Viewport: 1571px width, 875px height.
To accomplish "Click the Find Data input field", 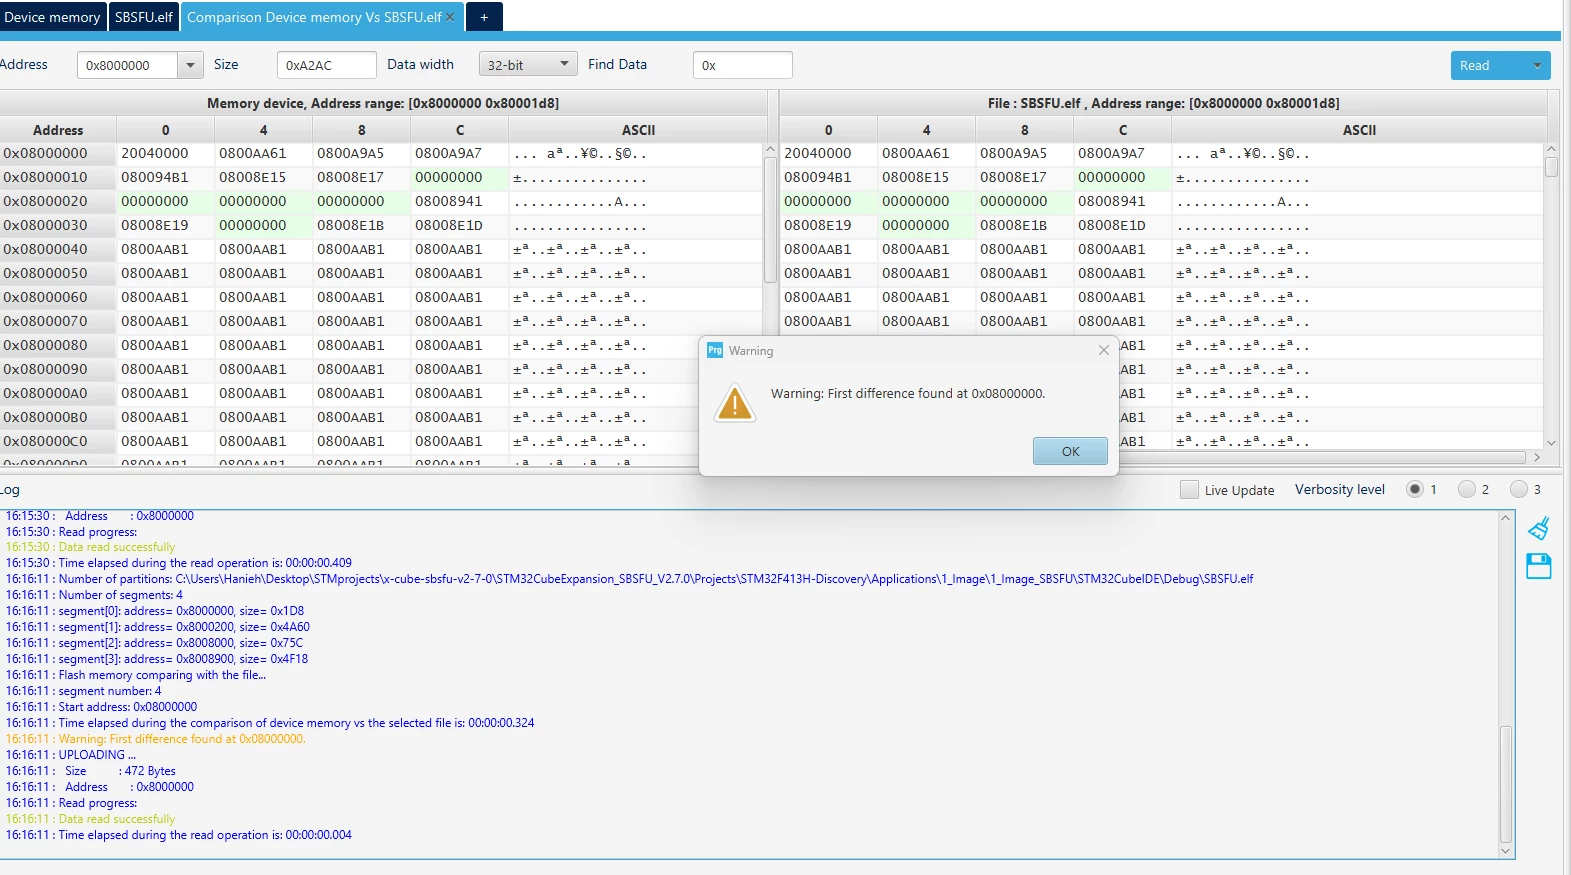I will pos(743,65).
